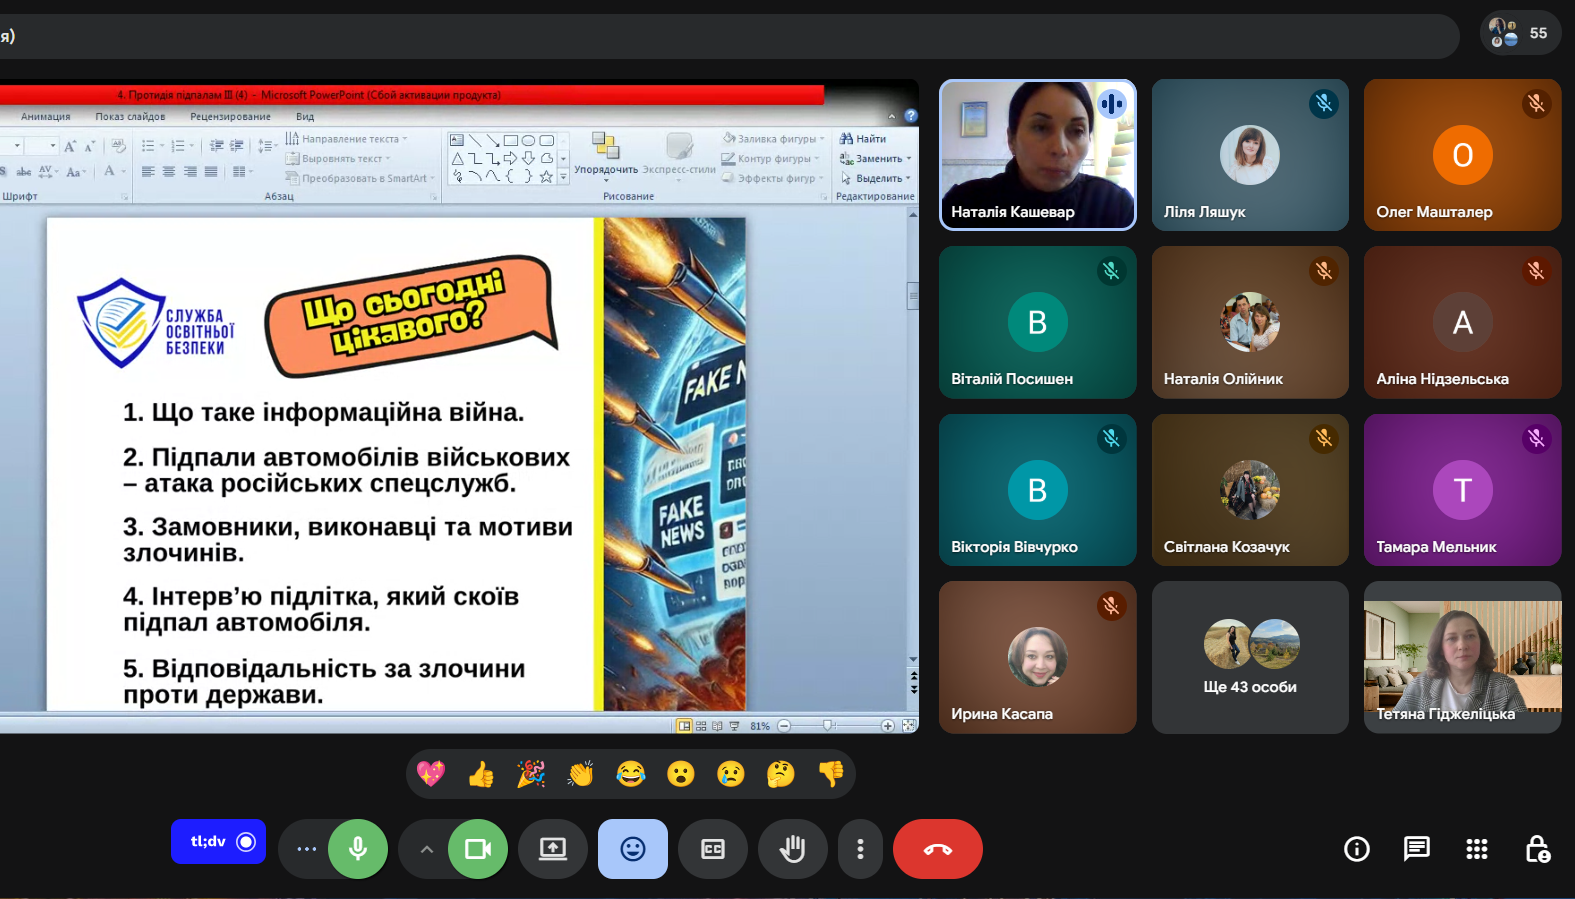The width and height of the screenshot is (1575, 899).
Task: Open the chat panel icon
Action: click(x=1416, y=849)
